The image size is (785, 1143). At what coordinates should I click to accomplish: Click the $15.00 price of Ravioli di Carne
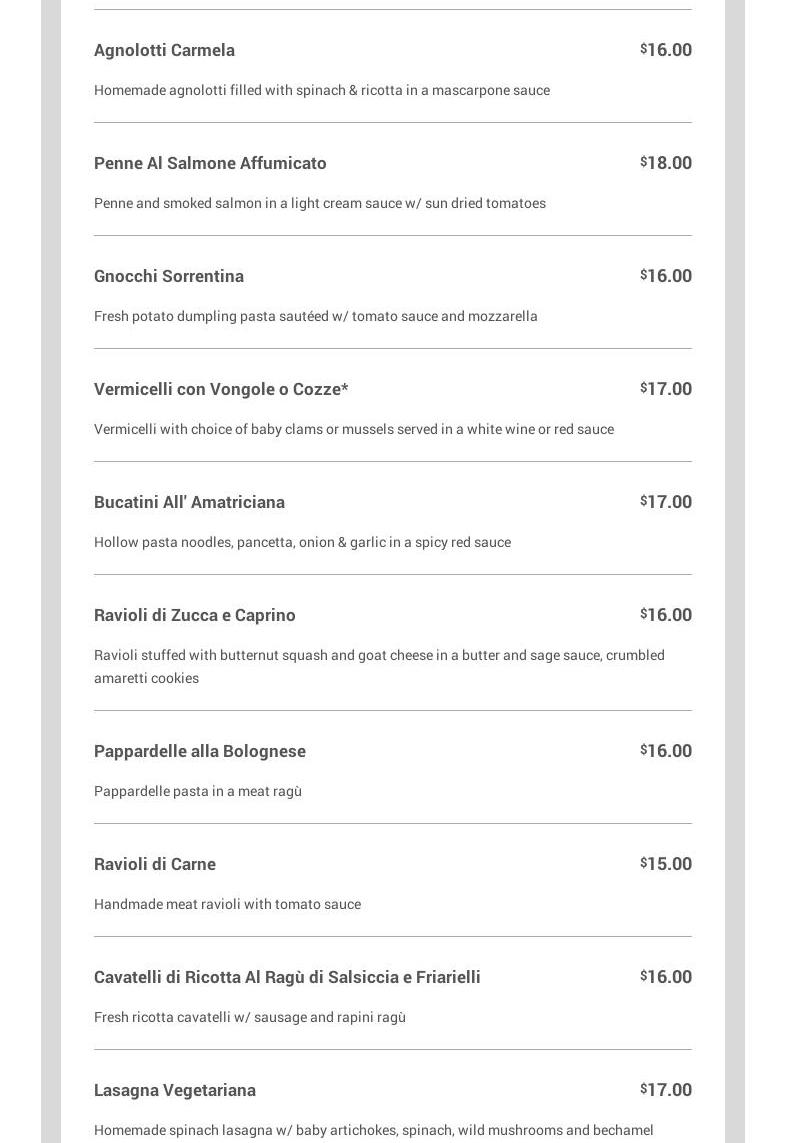(666, 864)
